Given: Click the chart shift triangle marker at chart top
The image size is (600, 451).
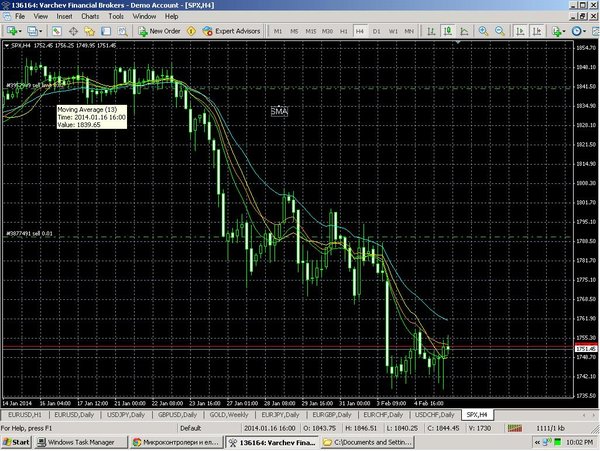Looking at the screenshot, I should 458,42.
